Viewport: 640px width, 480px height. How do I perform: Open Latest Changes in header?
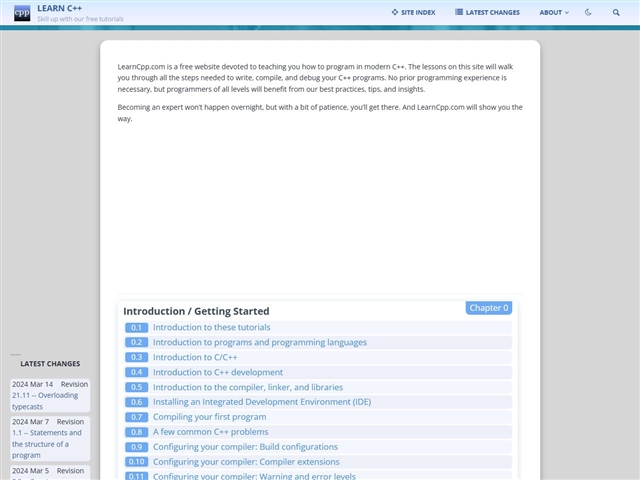point(487,12)
